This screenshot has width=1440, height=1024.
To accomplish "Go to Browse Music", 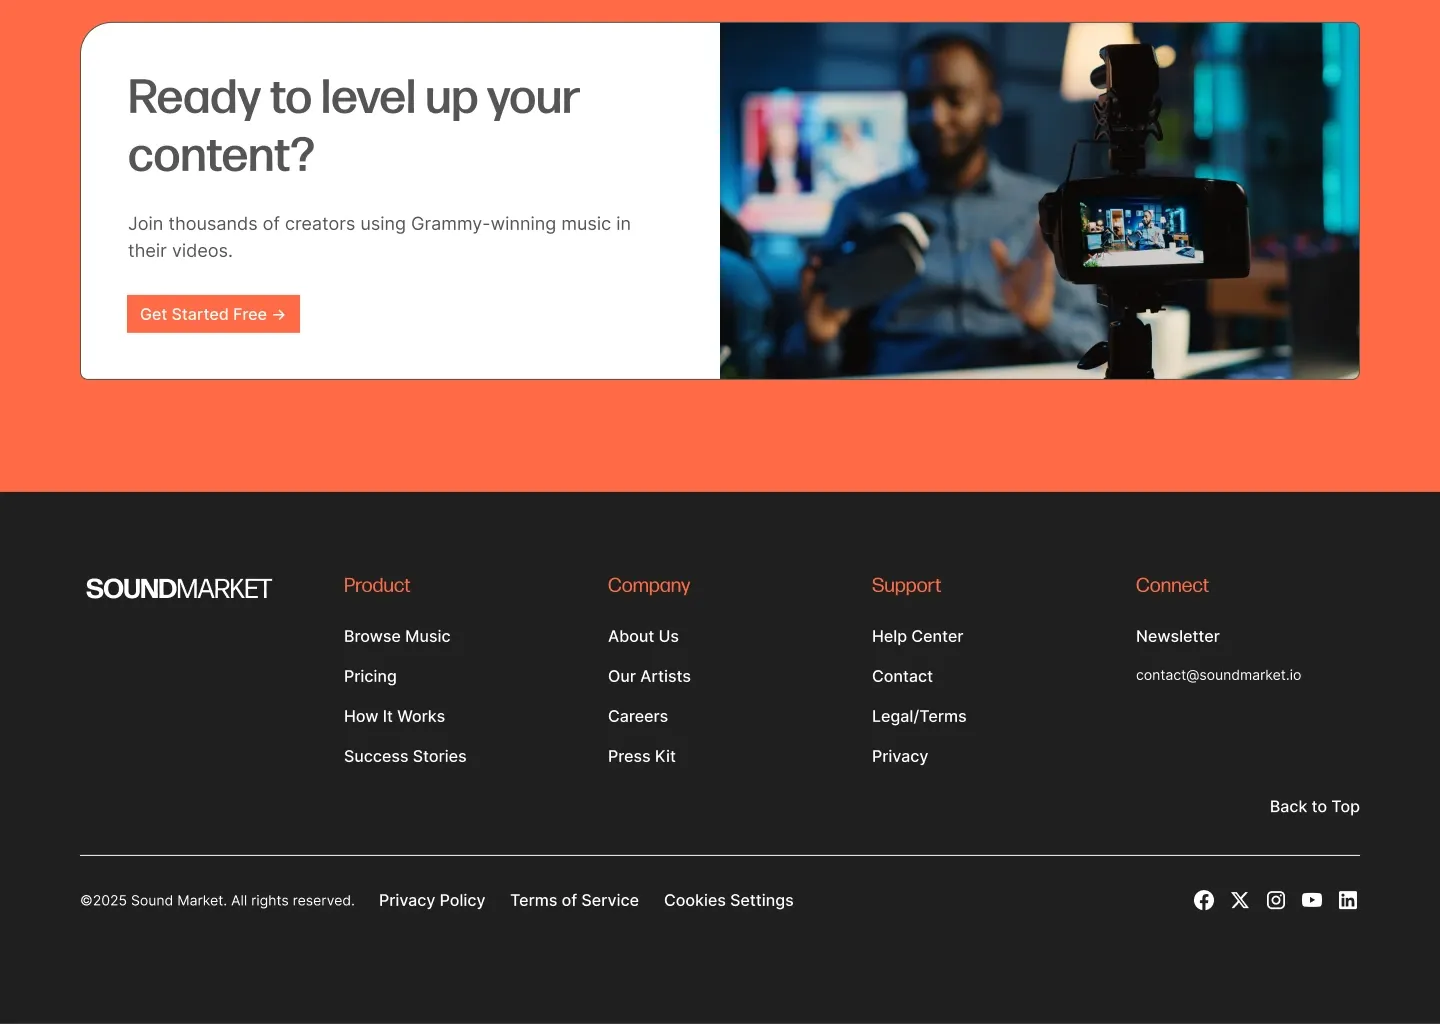I will (397, 636).
